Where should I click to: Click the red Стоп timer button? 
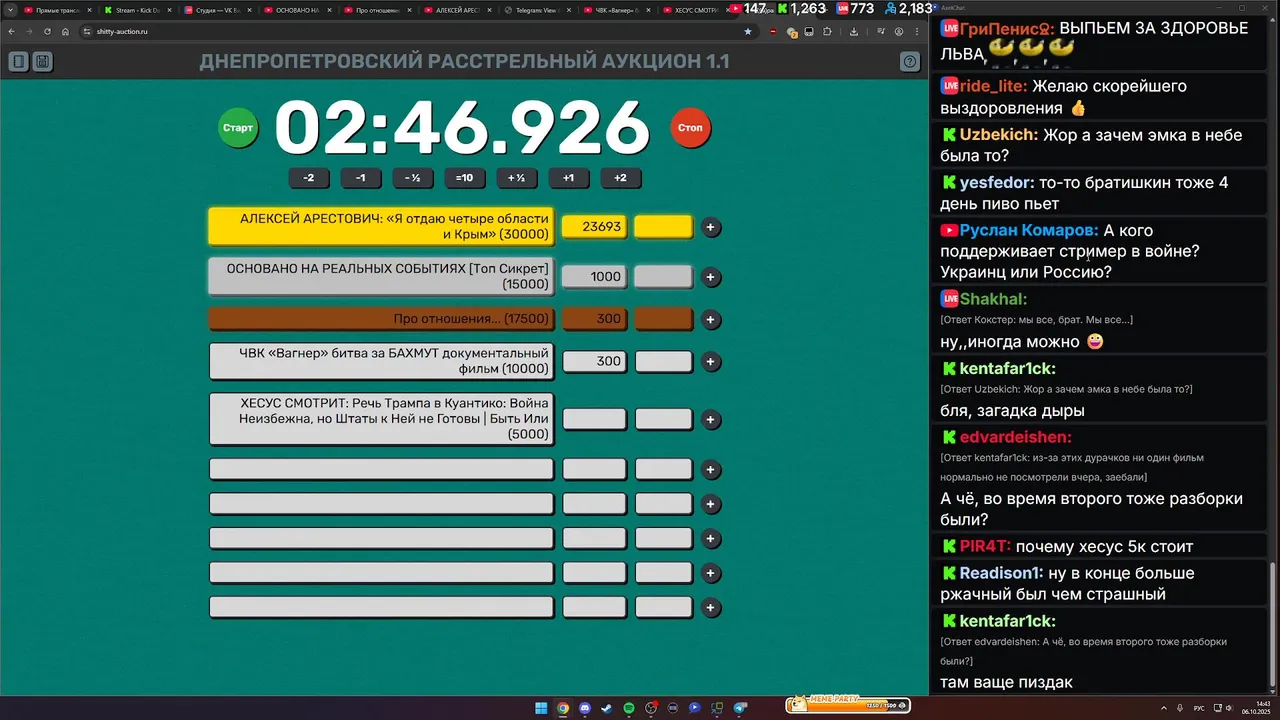pyautogui.click(x=690, y=128)
